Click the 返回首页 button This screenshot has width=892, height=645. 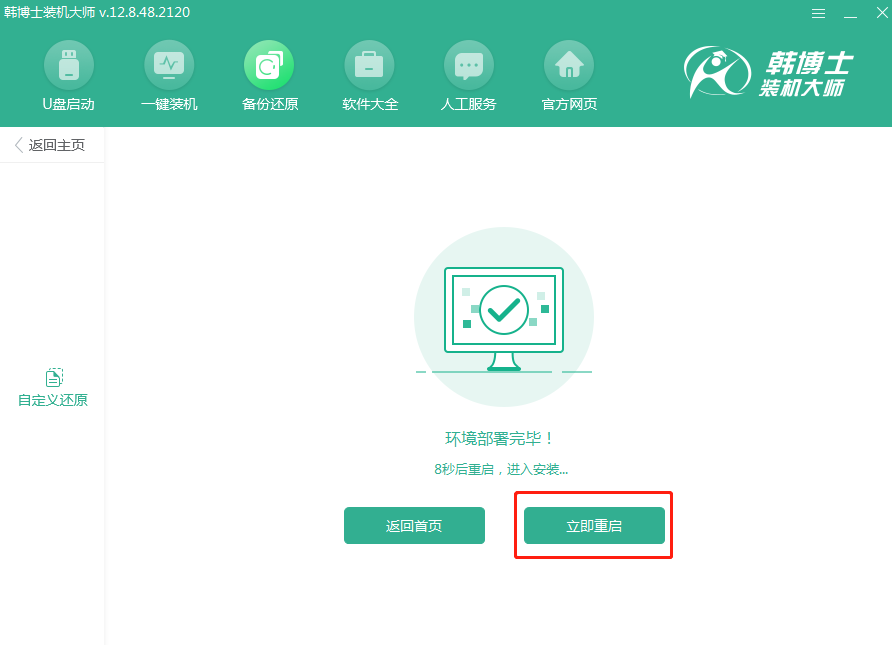(x=414, y=524)
